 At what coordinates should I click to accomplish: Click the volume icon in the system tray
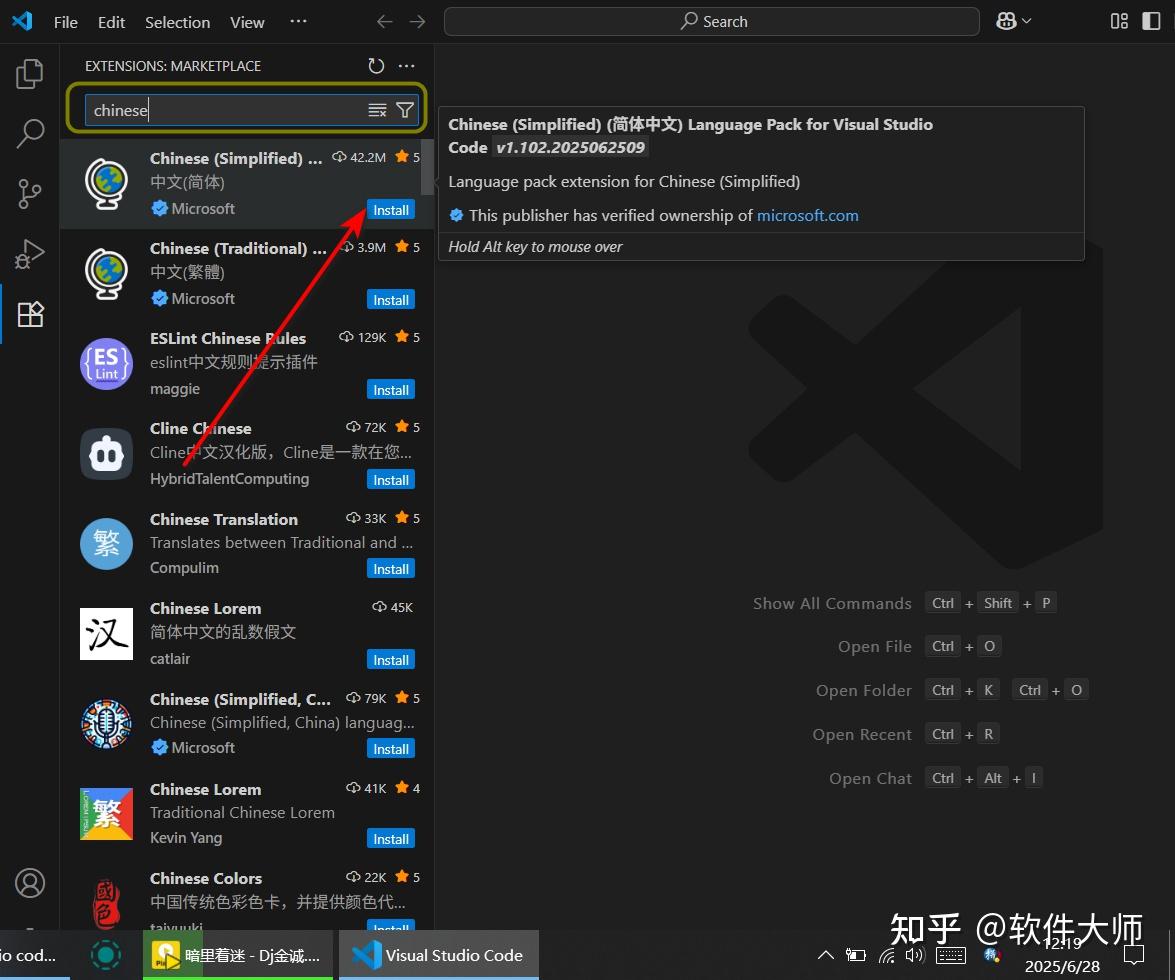914,955
